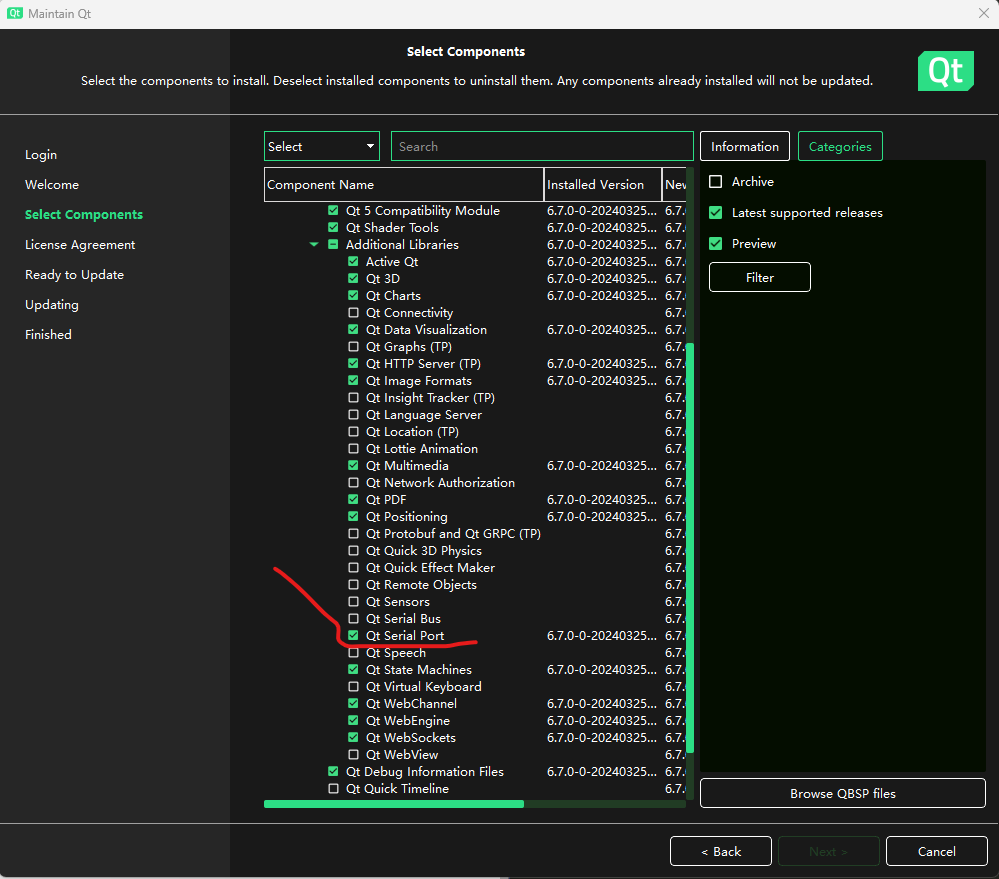Uncheck Qt 5 Compatibility Module
This screenshot has width=999, height=879.
(333, 210)
